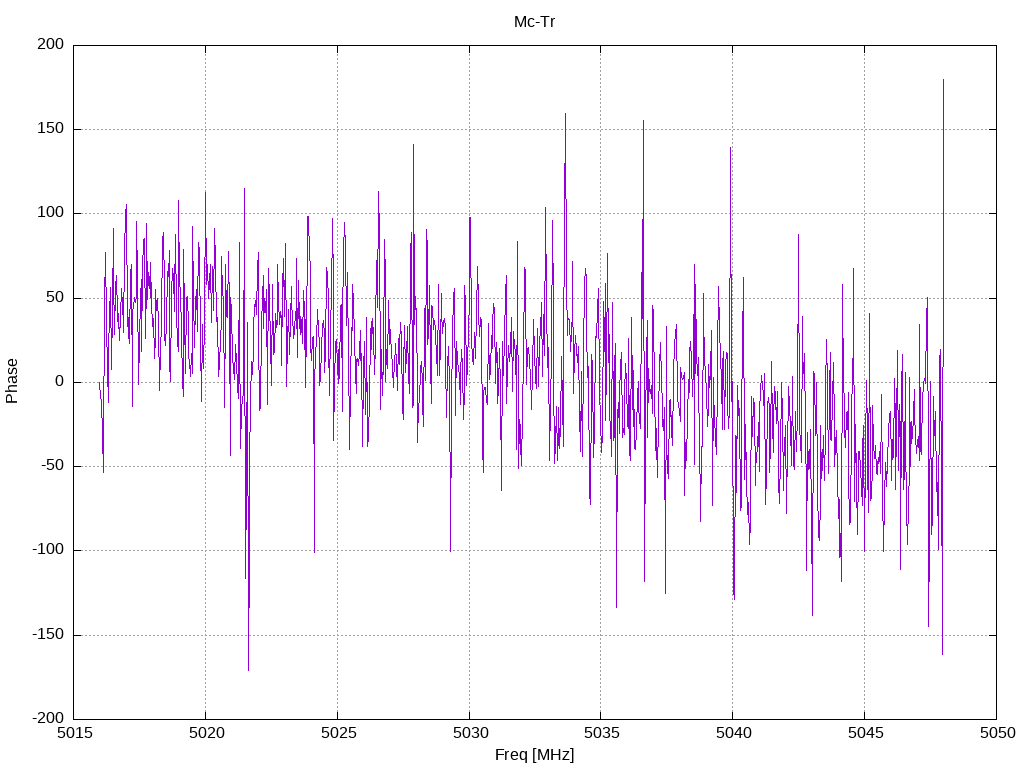Image resolution: width=1024 pixels, height=768 pixels.
Task: Click the x-axis tick label "5050"
Action: (997, 733)
